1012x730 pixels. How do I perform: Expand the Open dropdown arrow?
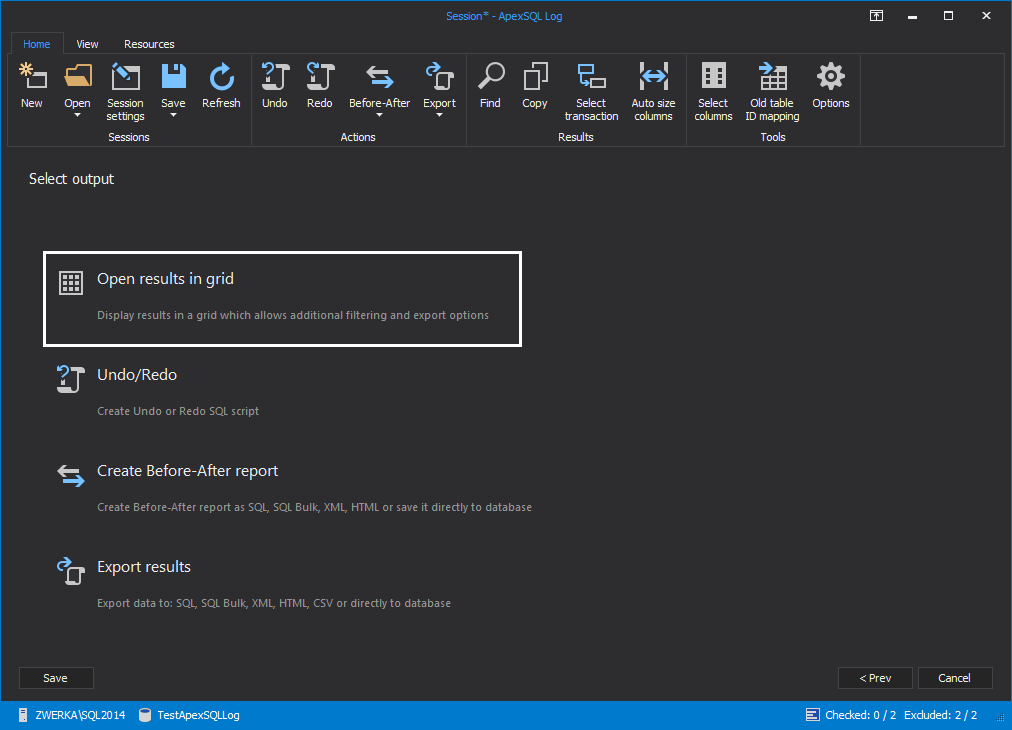coord(77,116)
